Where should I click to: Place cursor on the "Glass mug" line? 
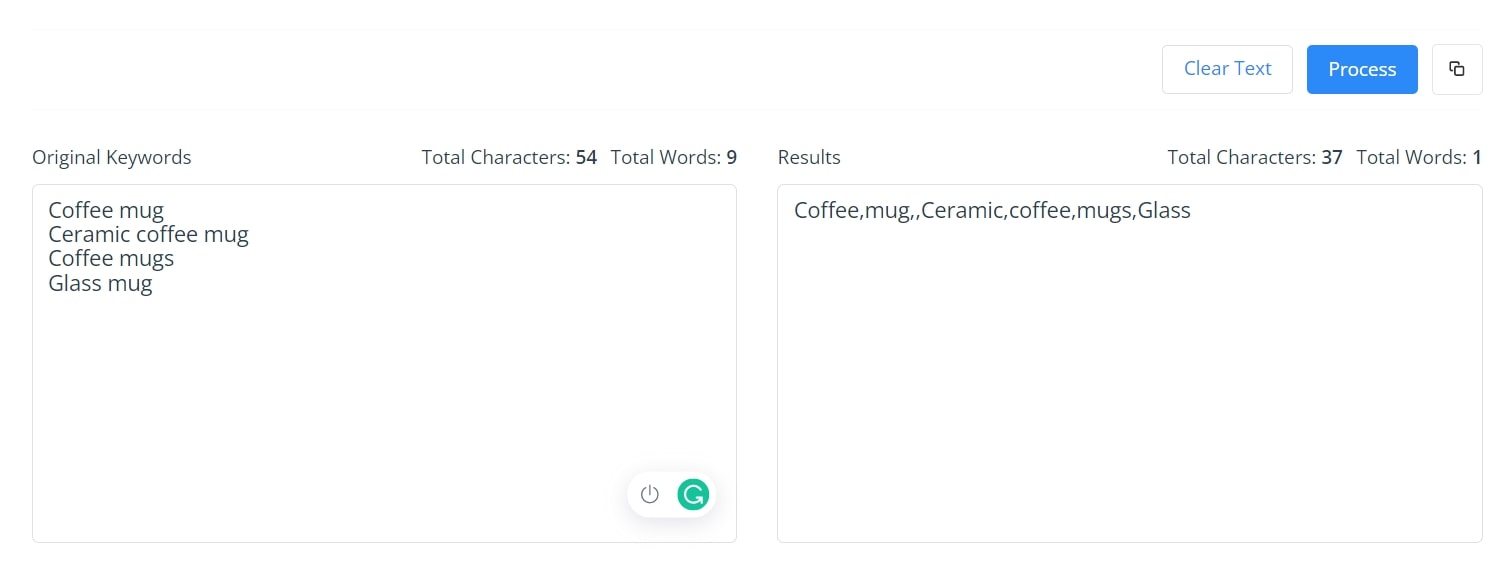click(100, 283)
